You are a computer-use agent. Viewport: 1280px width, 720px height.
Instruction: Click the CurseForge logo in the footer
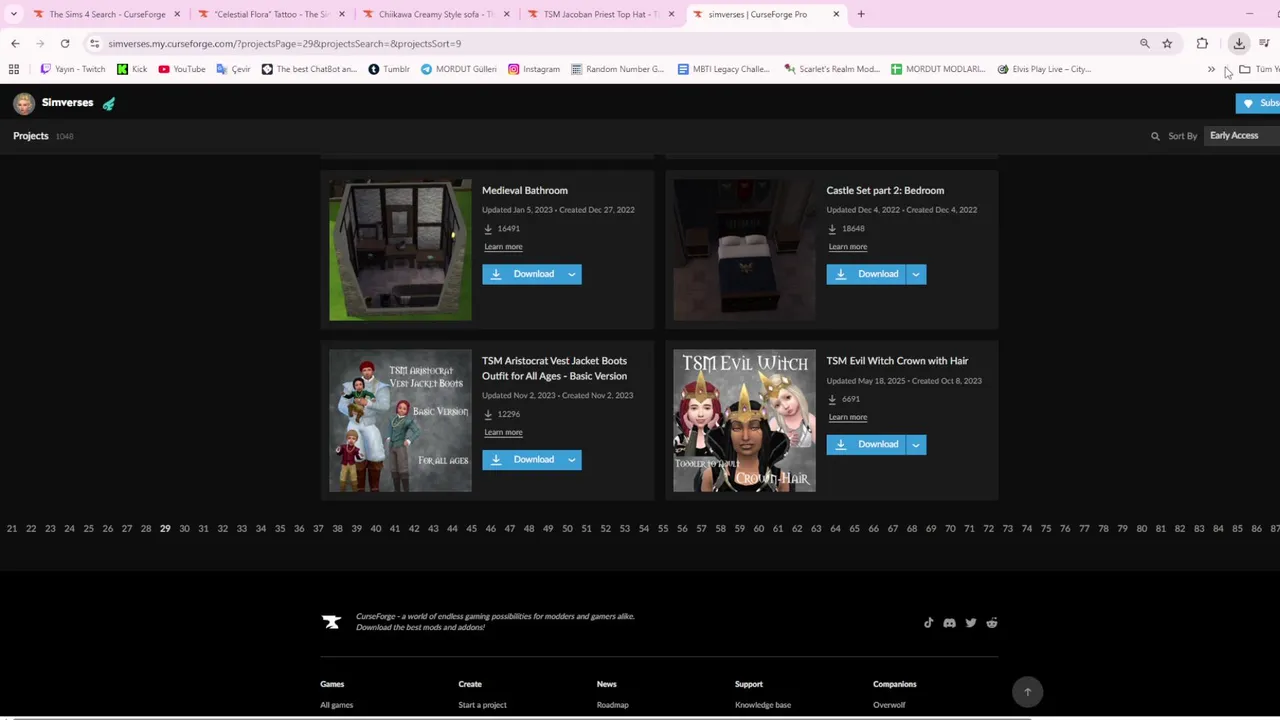point(331,622)
